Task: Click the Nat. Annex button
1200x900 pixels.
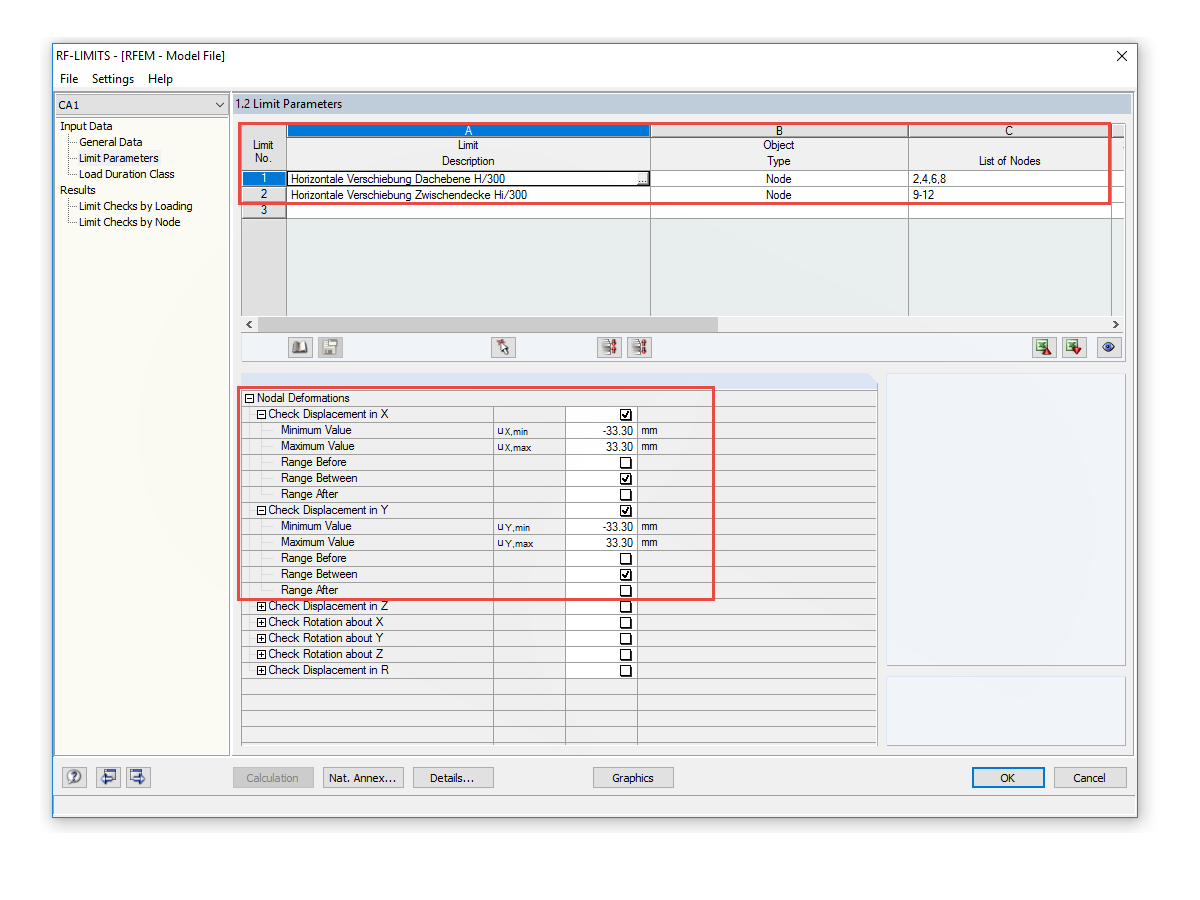Action: click(x=363, y=777)
